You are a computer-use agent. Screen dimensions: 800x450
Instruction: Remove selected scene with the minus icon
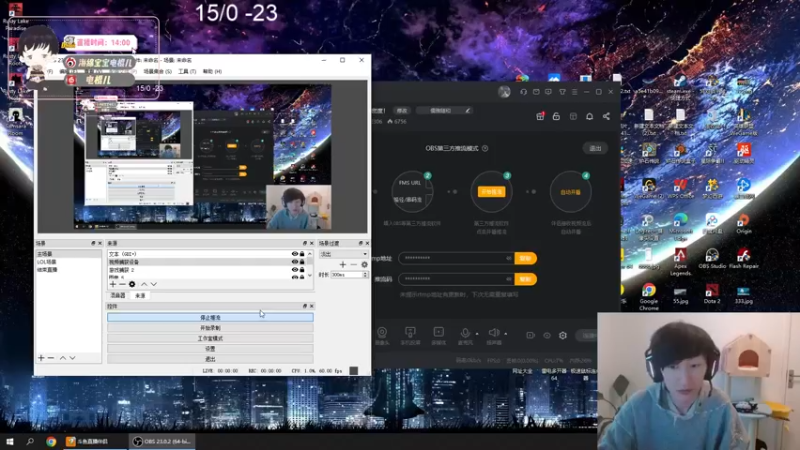[51, 358]
